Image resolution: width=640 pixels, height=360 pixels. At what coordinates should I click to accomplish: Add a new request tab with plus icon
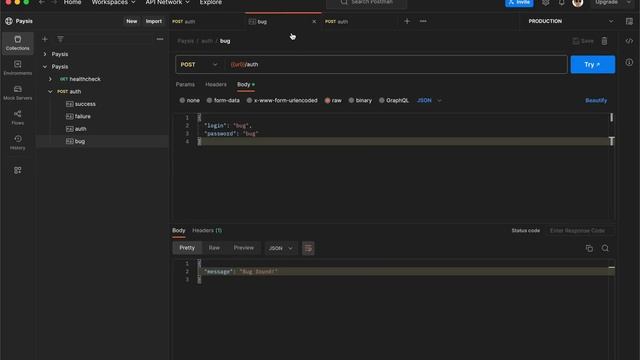(x=407, y=21)
